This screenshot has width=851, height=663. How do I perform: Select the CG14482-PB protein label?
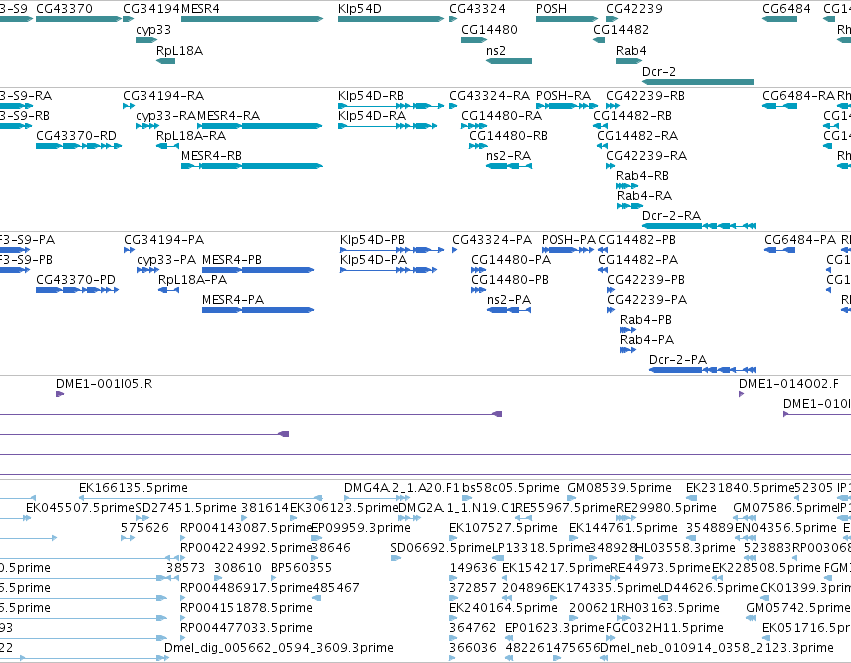637,240
